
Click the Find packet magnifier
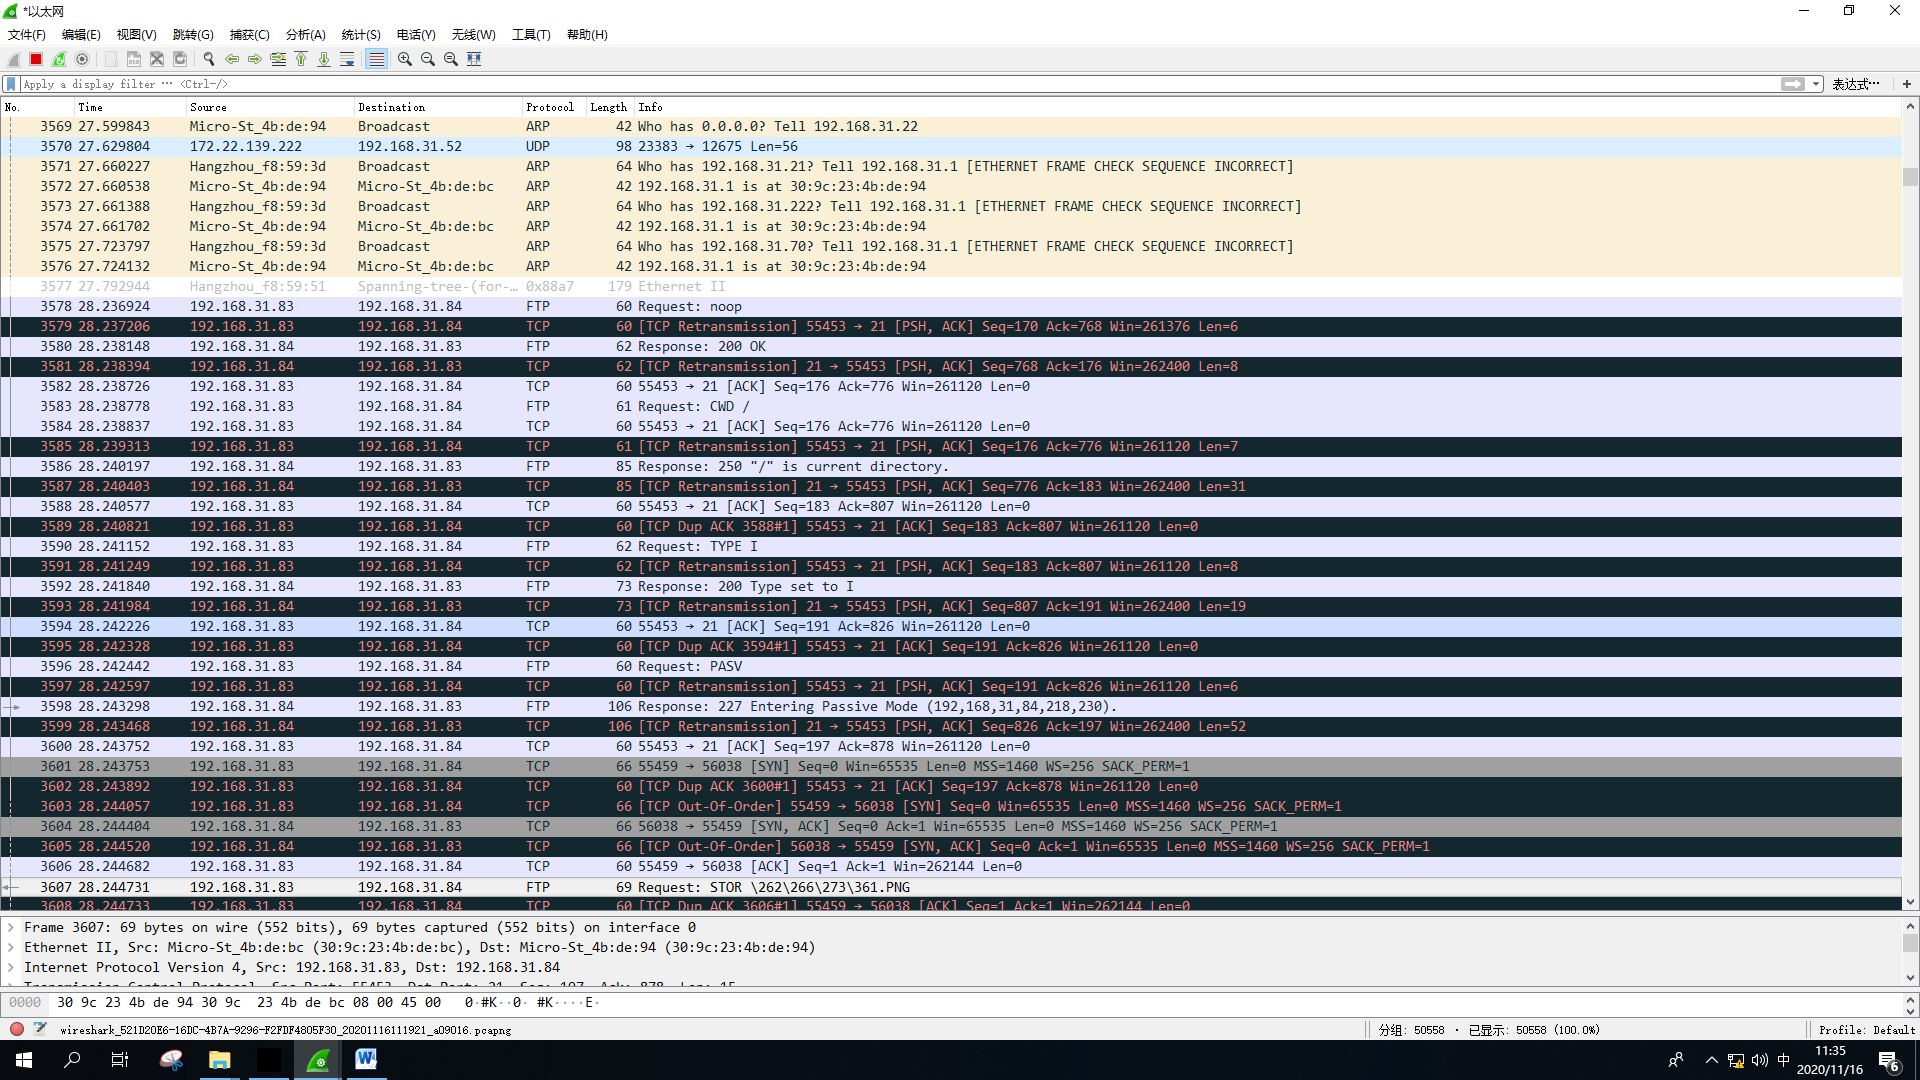[x=209, y=59]
